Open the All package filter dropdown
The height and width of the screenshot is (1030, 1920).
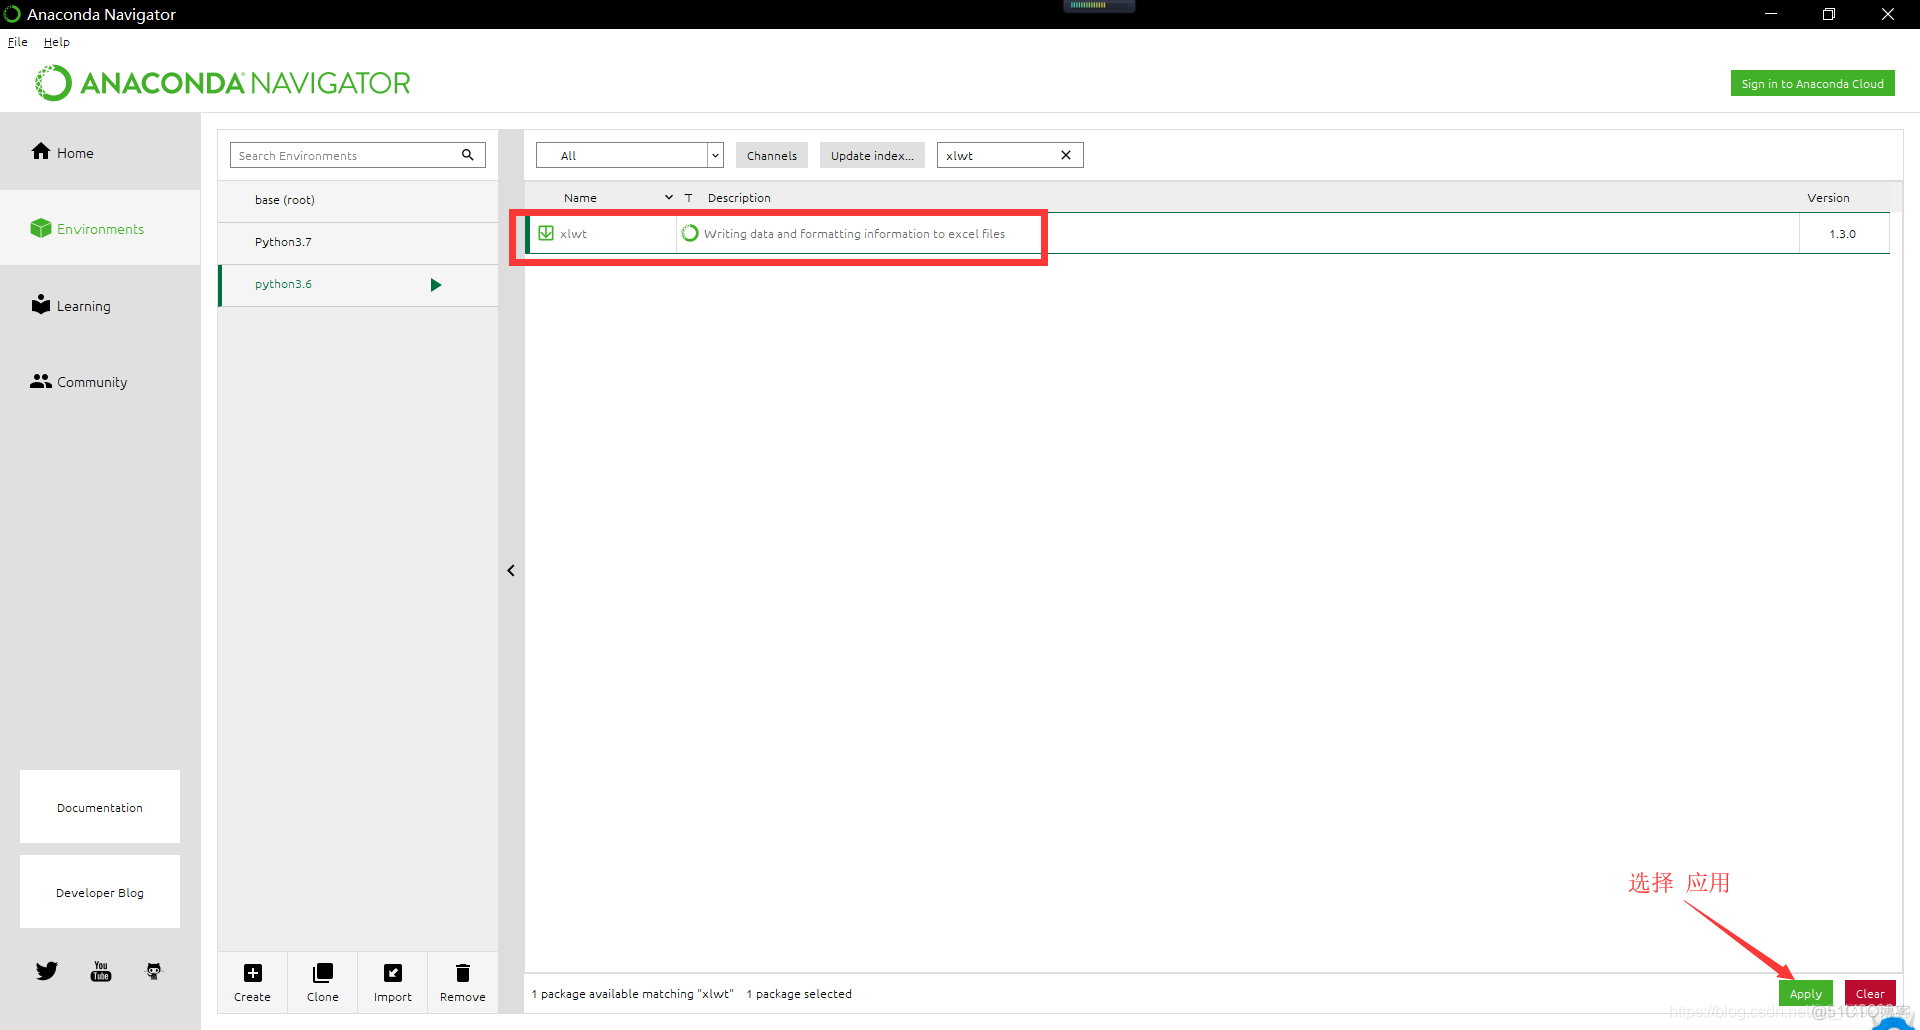(x=630, y=155)
